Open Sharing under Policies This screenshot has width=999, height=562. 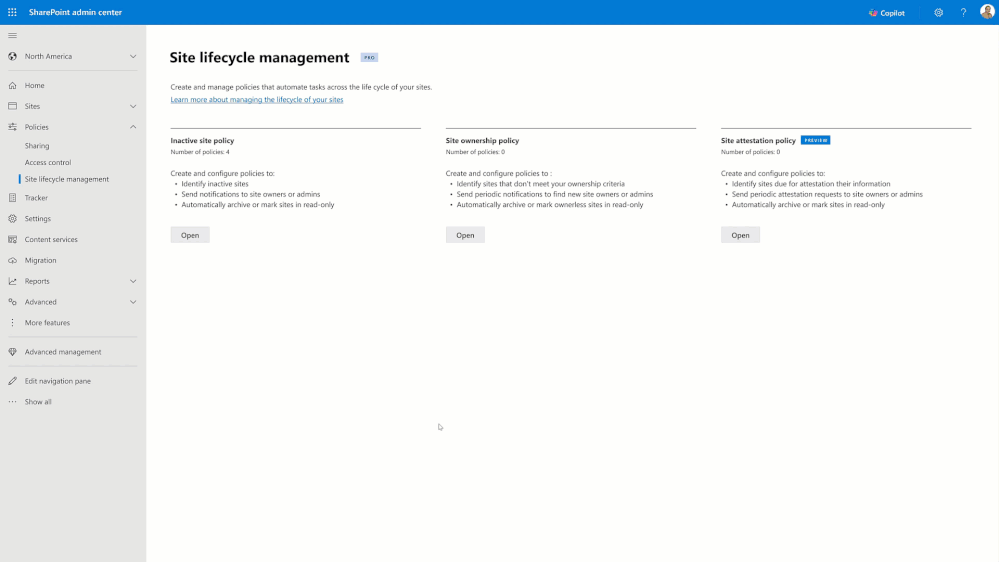click(x=37, y=146)
